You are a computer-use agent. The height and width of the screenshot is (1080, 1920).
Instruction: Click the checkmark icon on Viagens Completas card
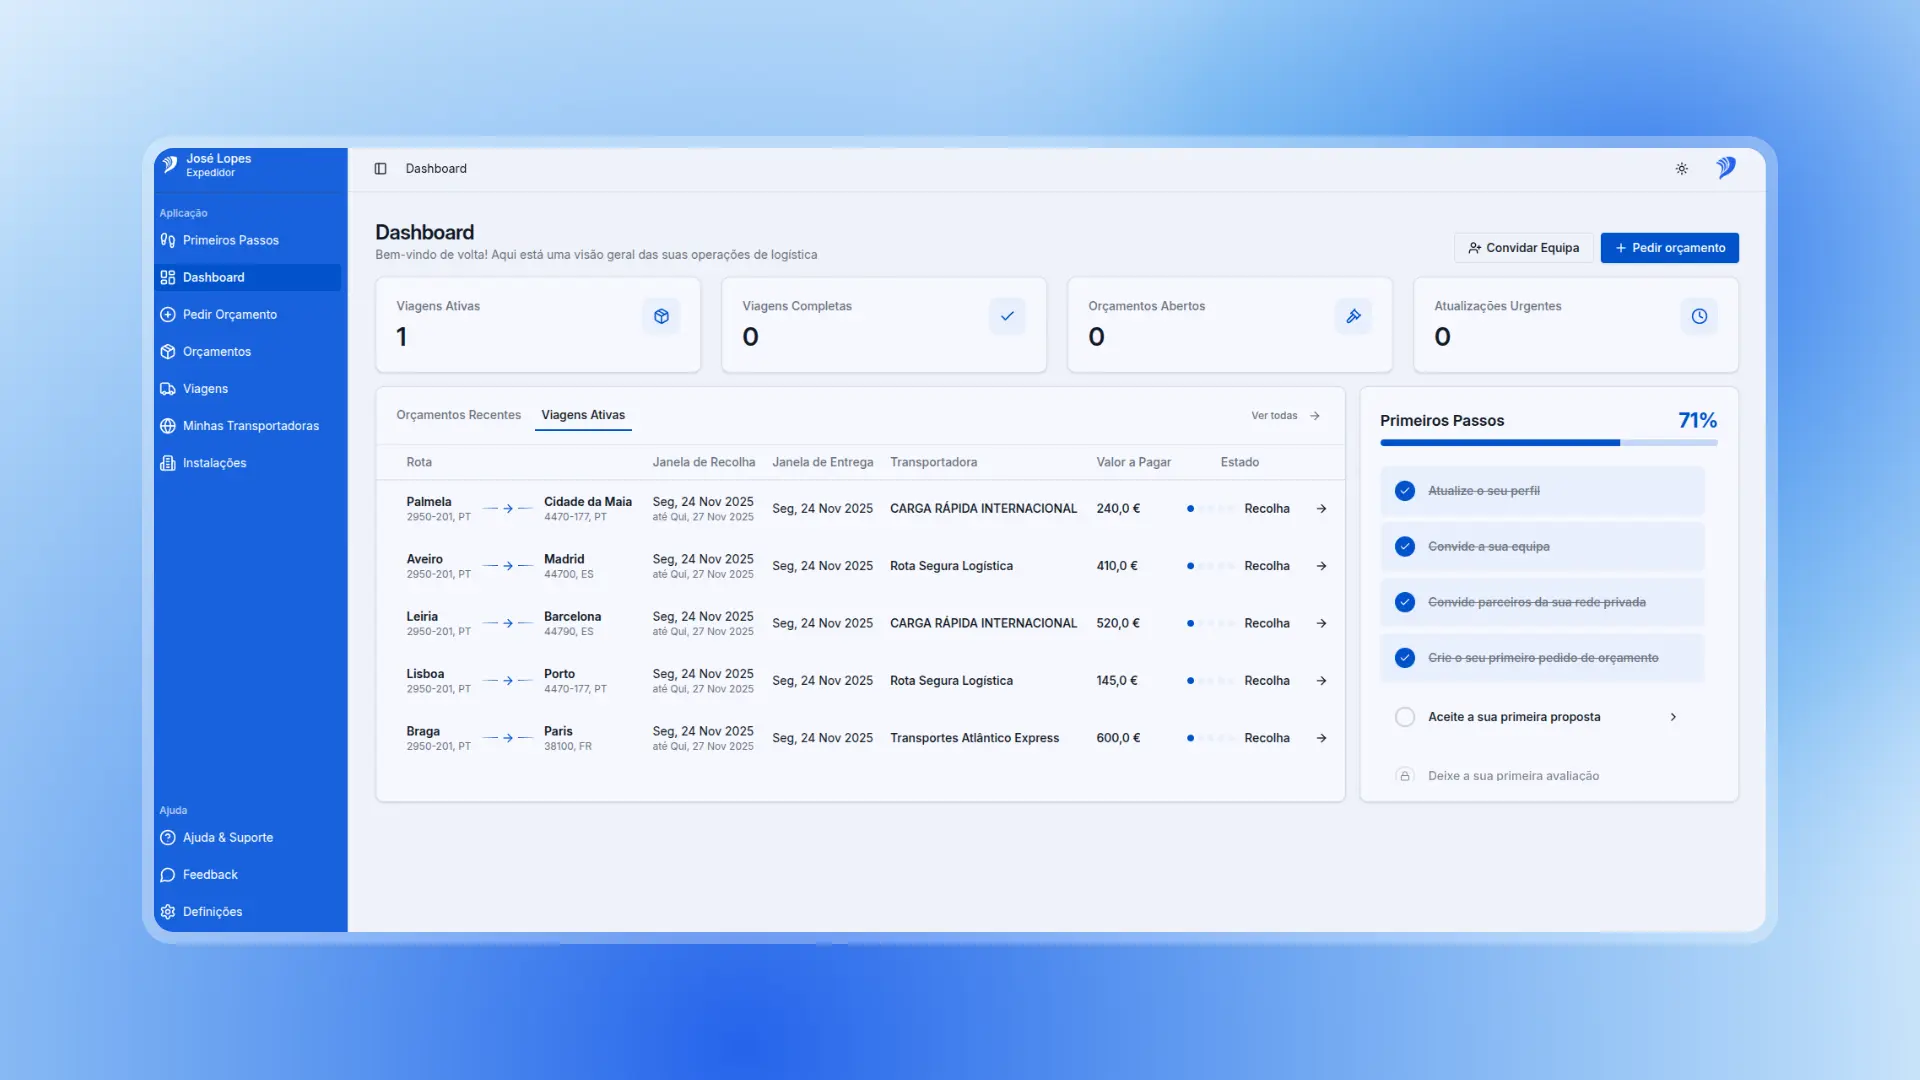1007,317
